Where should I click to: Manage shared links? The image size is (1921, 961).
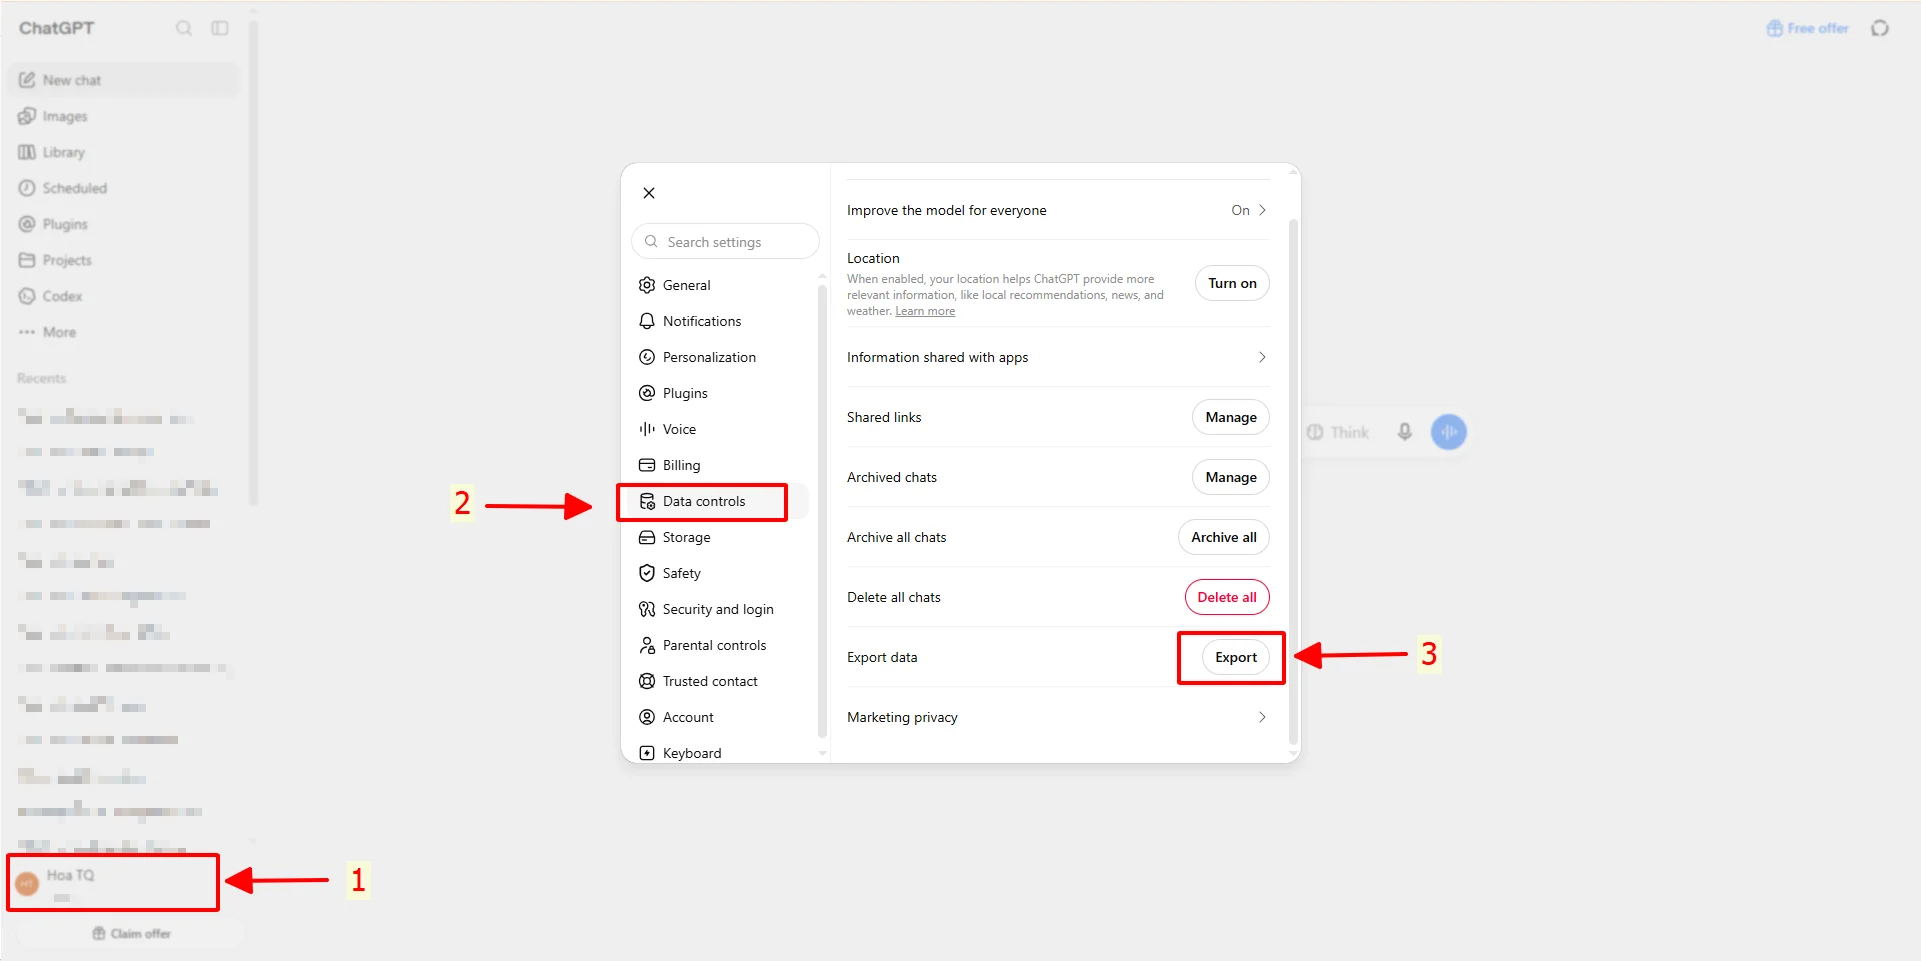(1231, 417)
